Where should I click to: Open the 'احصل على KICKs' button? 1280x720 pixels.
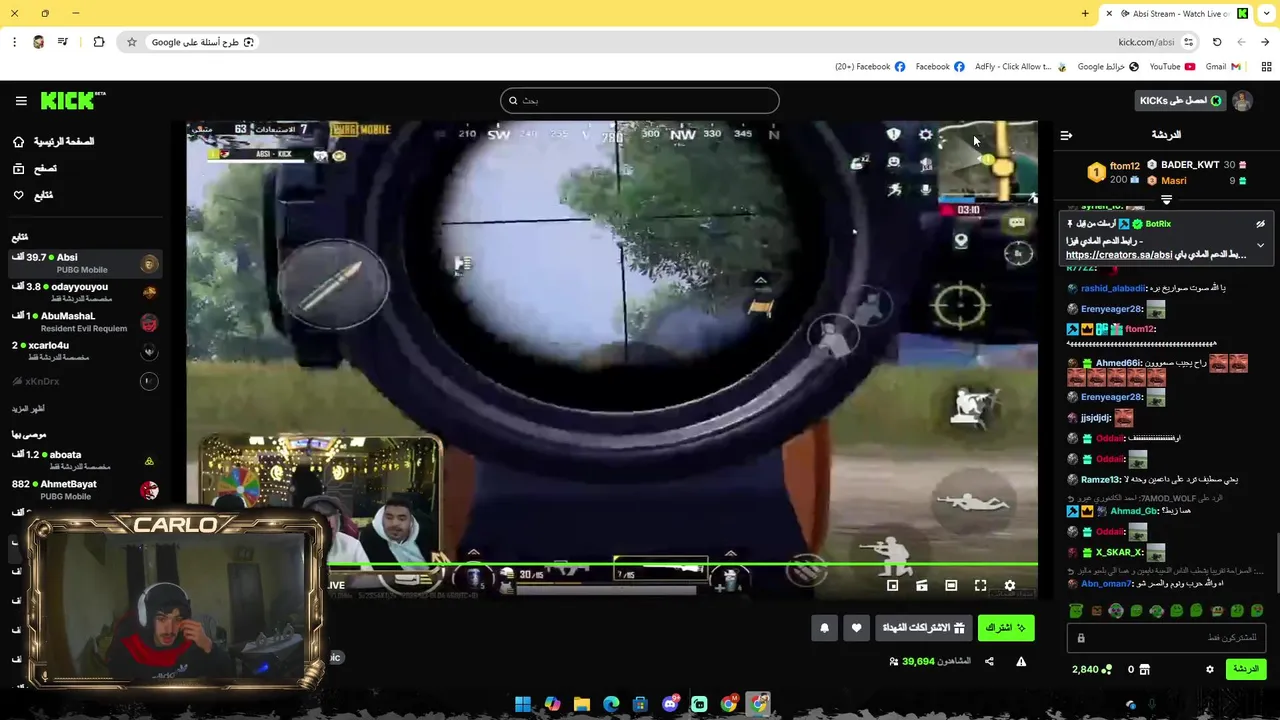coord(1181,101)
